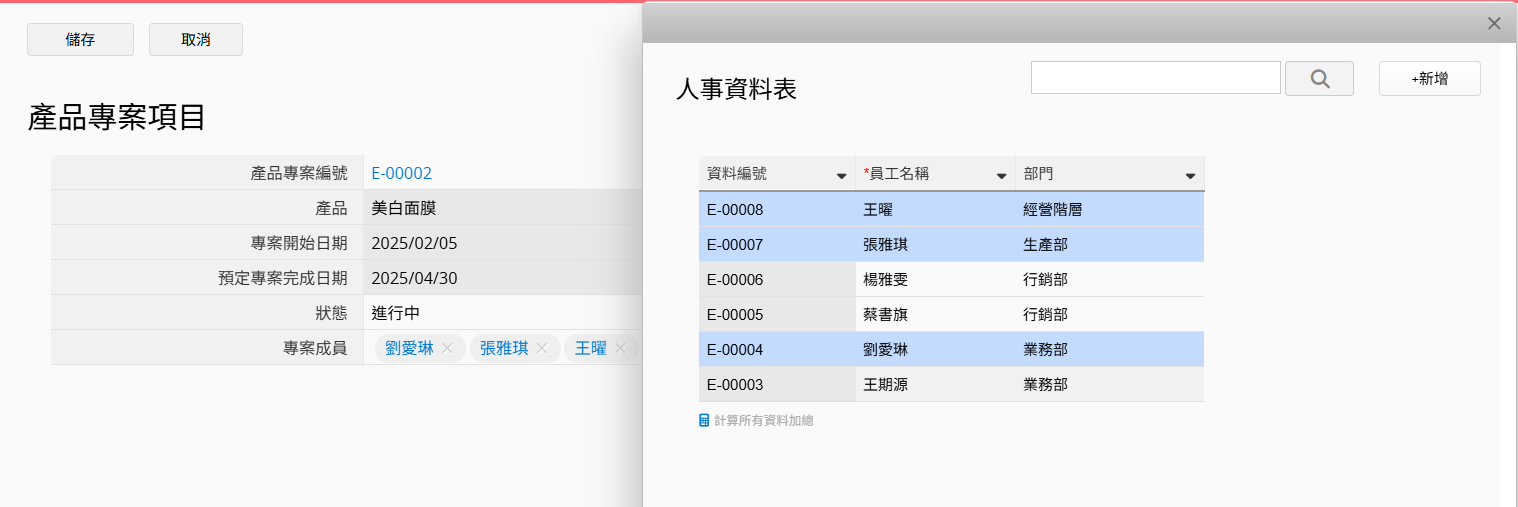Open 資料編號 column dropdown arrow

[x=841, y=176]
